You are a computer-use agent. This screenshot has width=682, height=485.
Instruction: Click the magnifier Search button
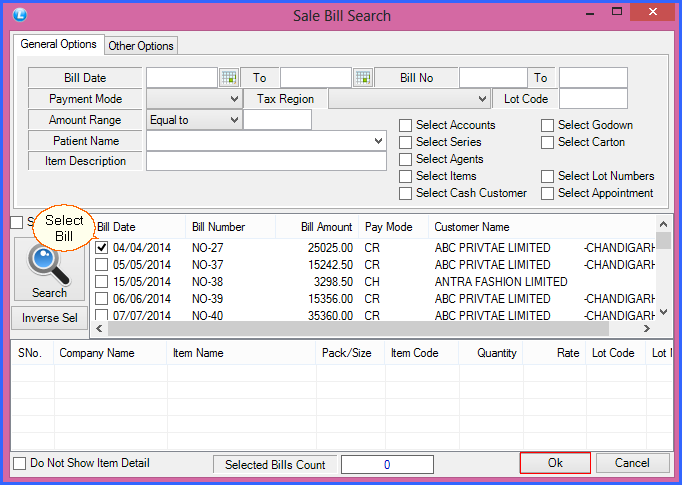(49, 268)
